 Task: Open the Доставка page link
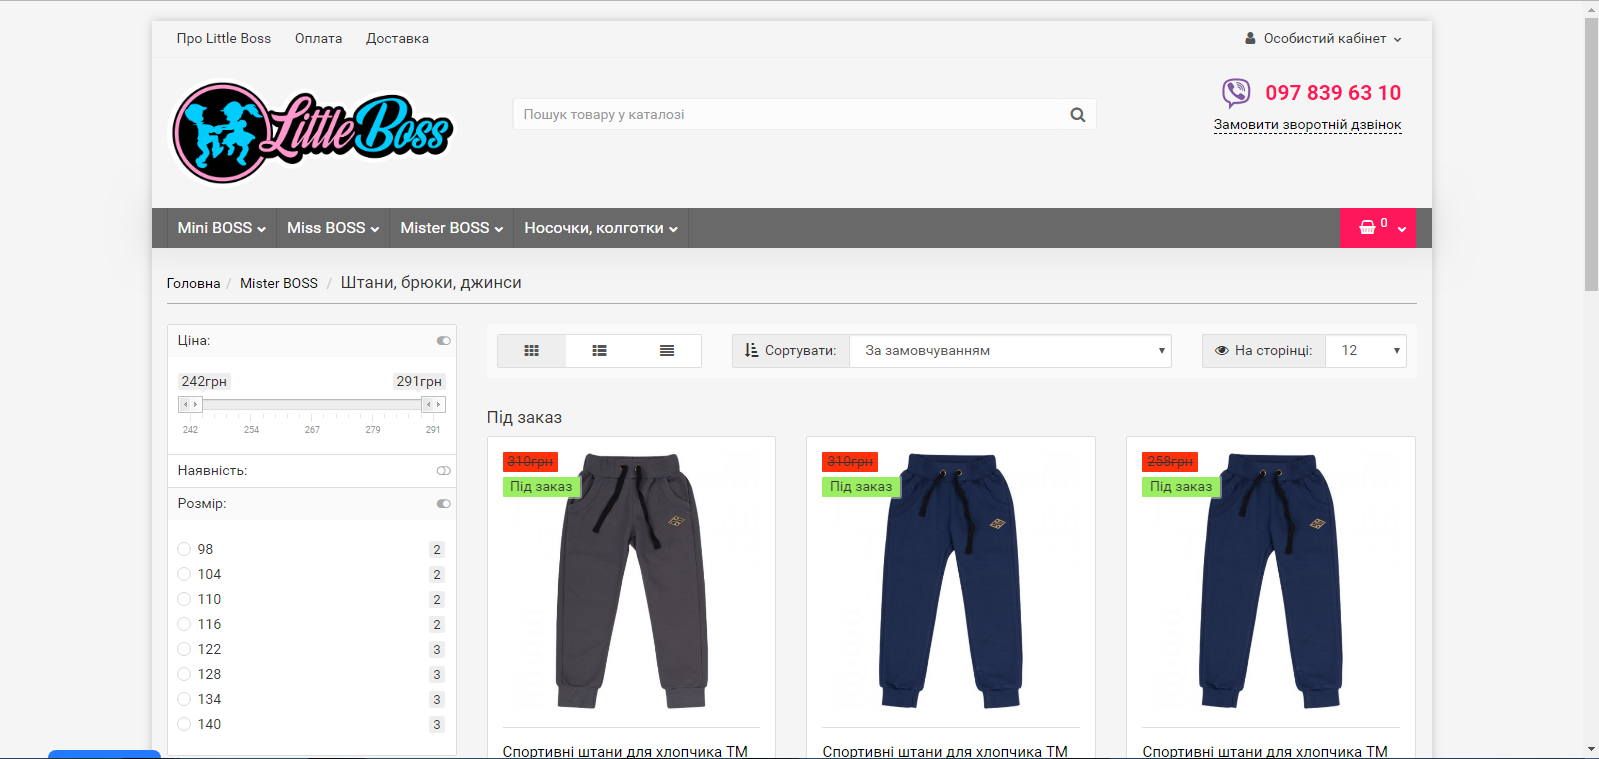[397, 39]
